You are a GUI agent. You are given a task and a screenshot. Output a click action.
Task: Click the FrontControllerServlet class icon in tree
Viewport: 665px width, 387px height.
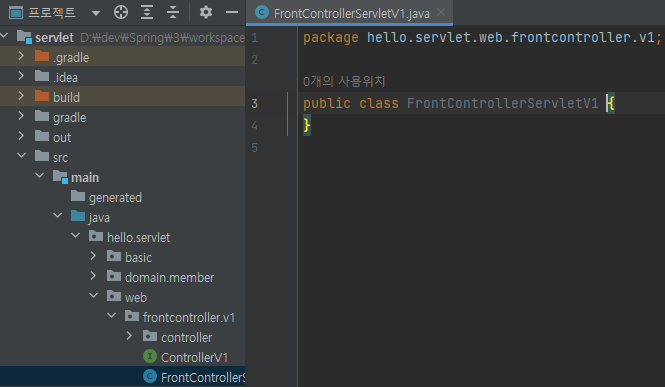tap(150, 376)
